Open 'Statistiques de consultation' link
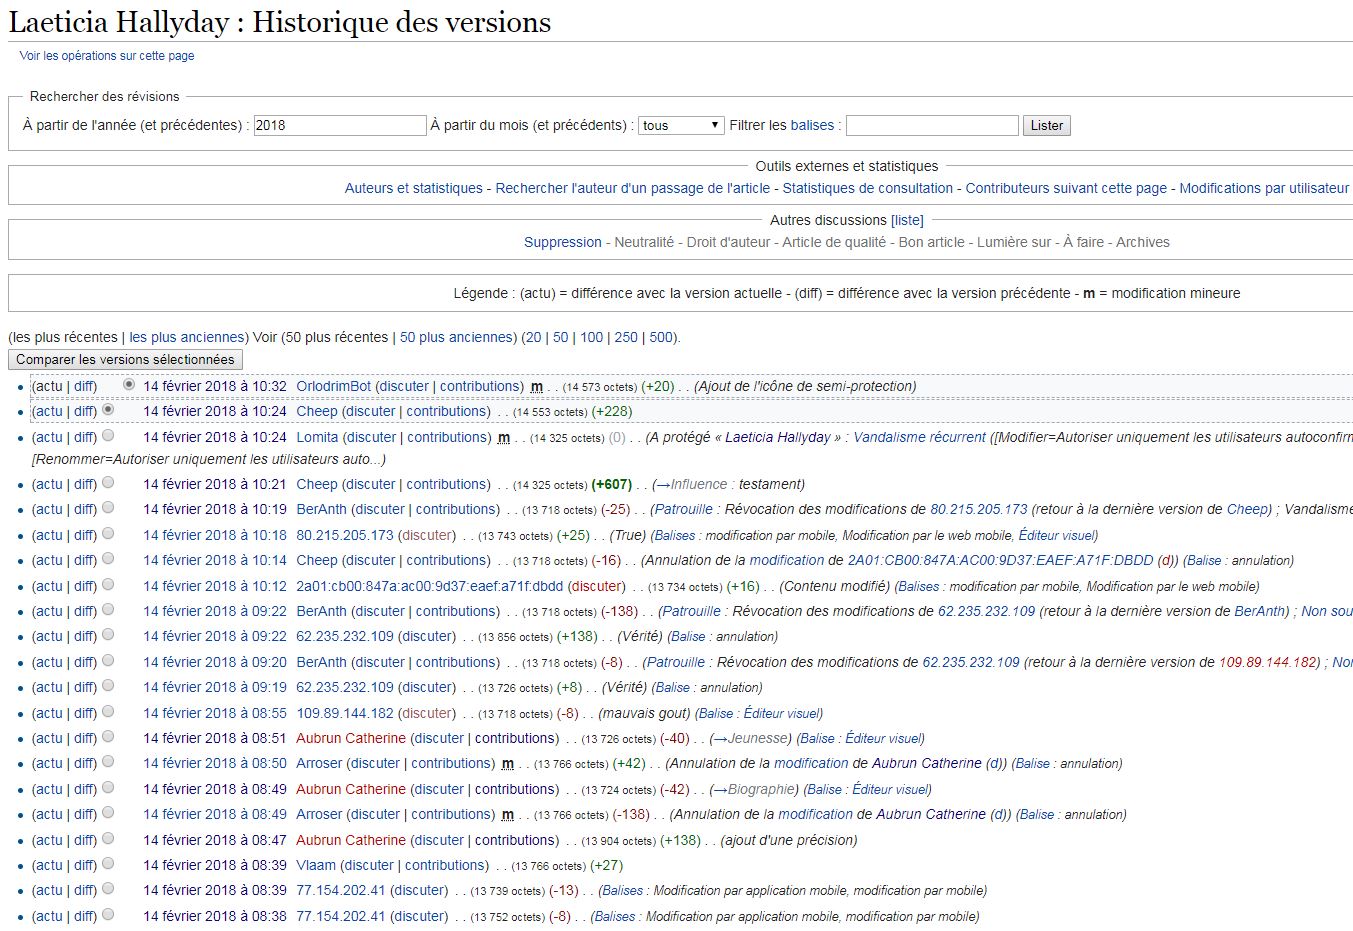1353x931 pixels. [x=868, y=188]
